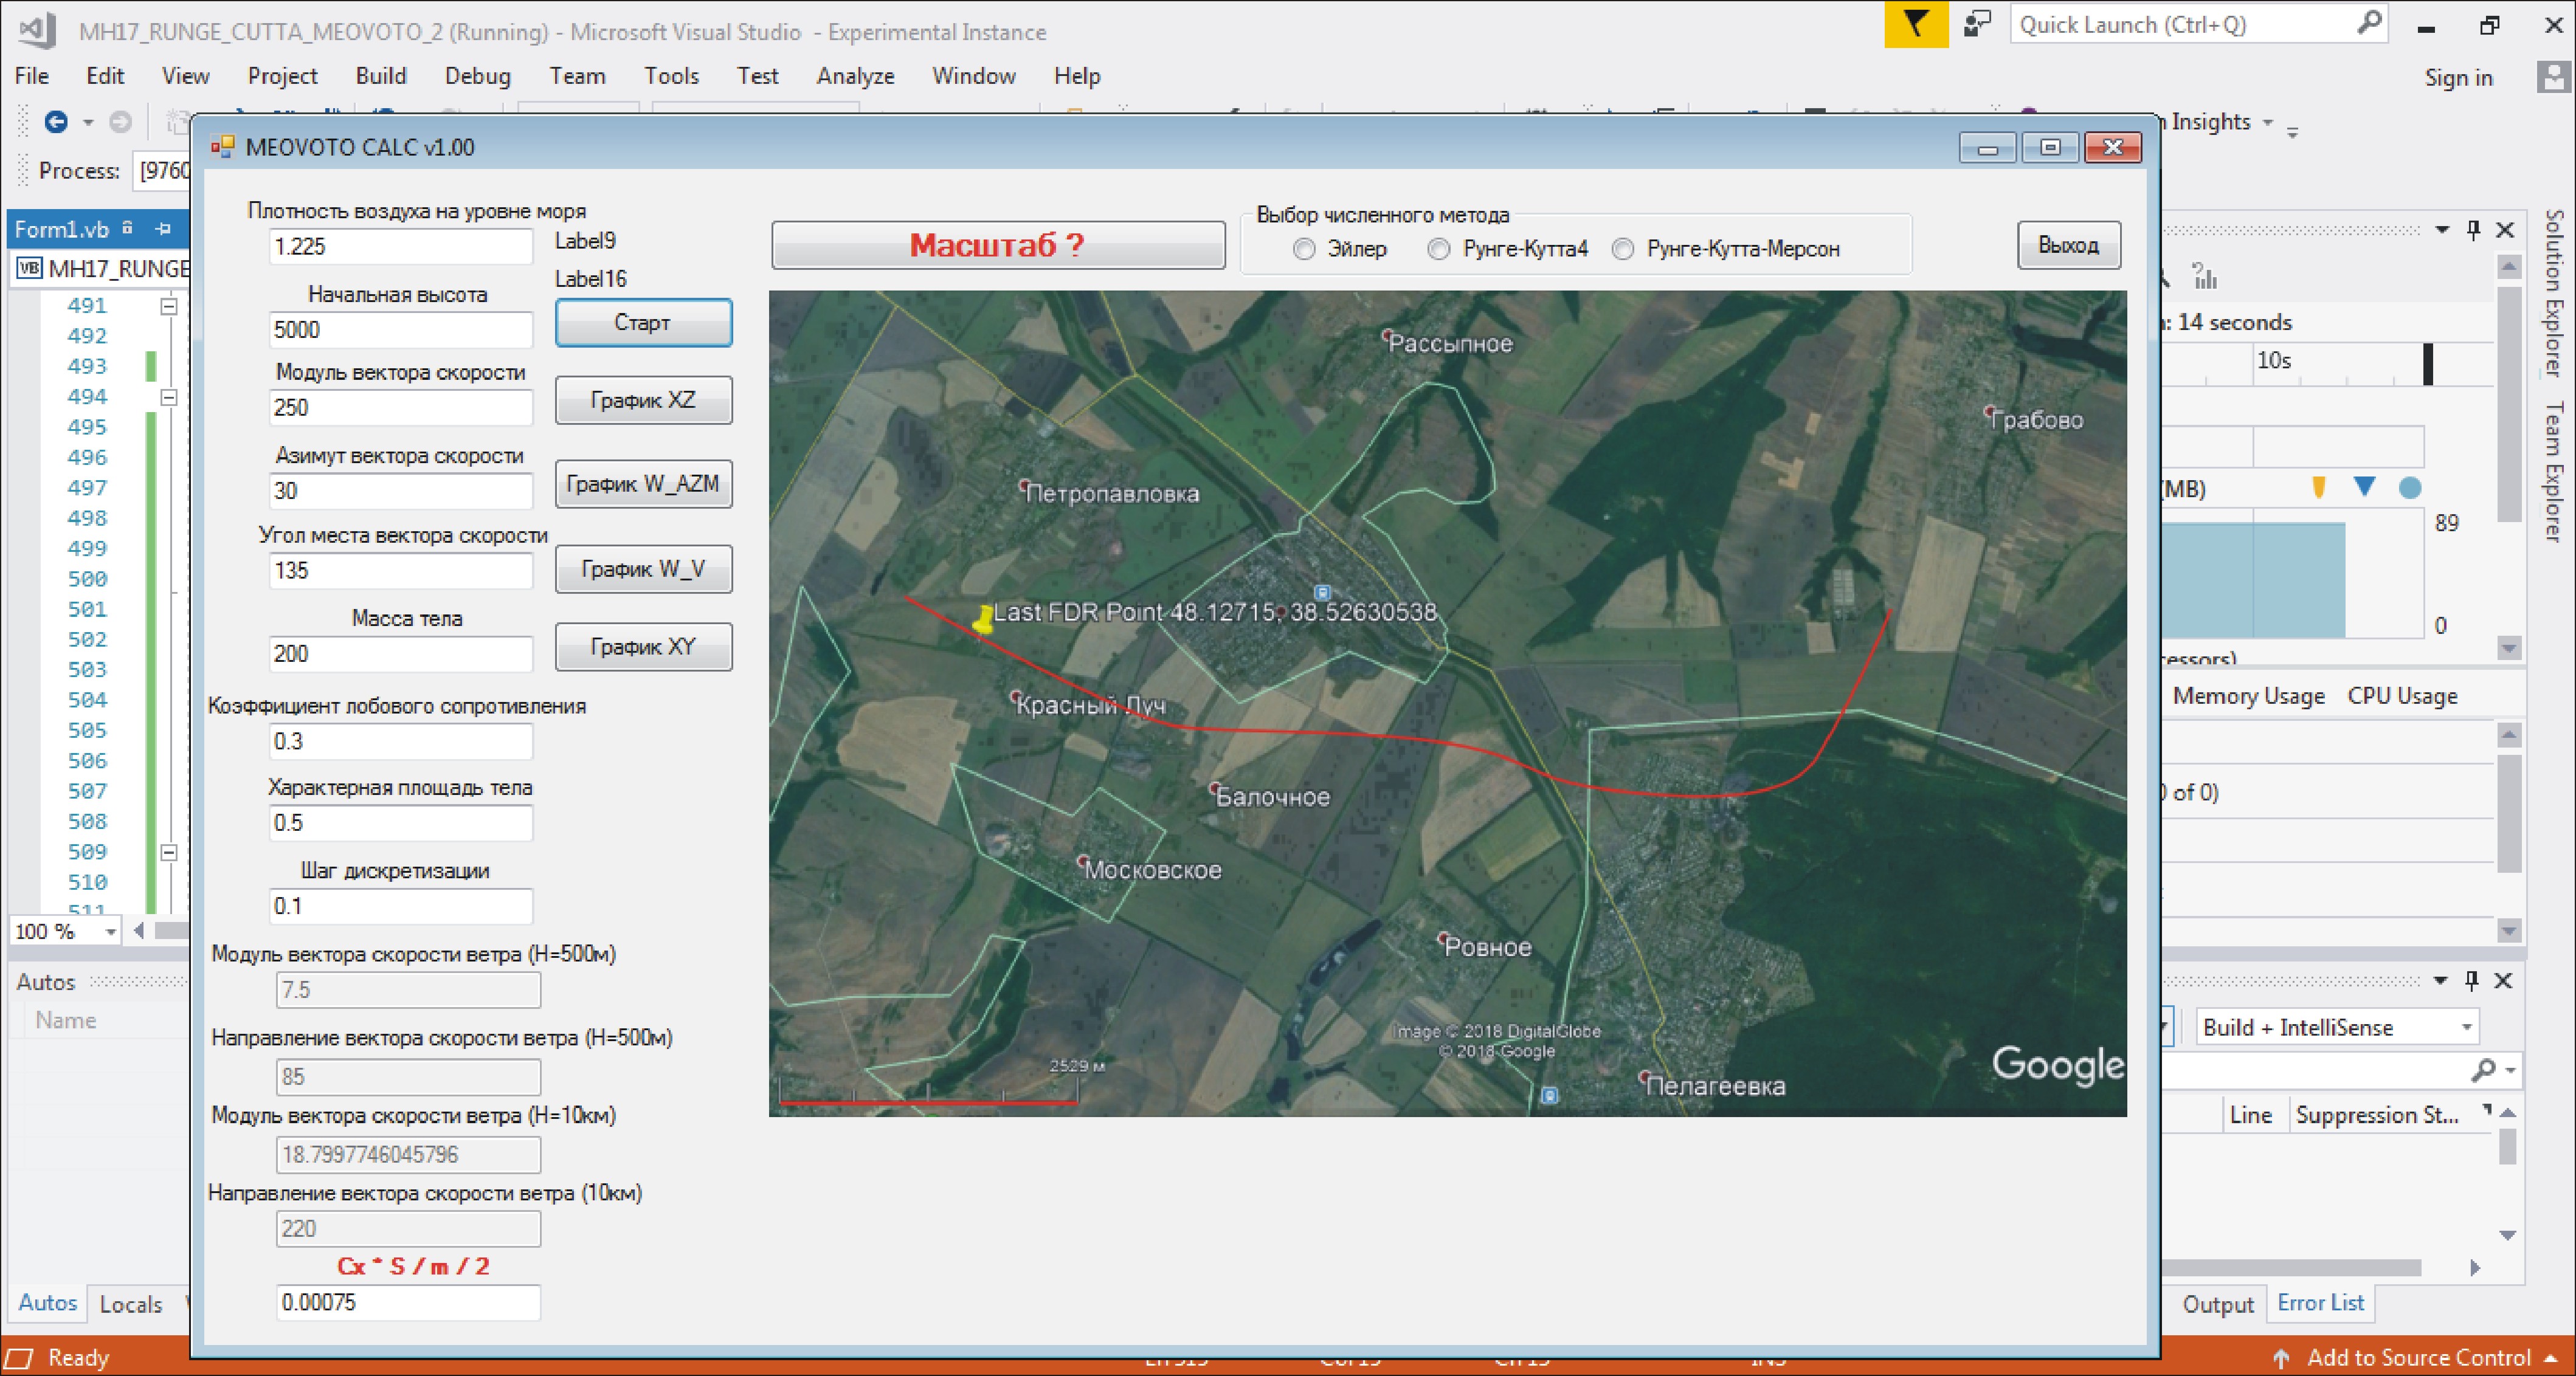Collapse the code region at line 491
Viewport: 2576px width, 1376px height.
click(x=169, y=306)
